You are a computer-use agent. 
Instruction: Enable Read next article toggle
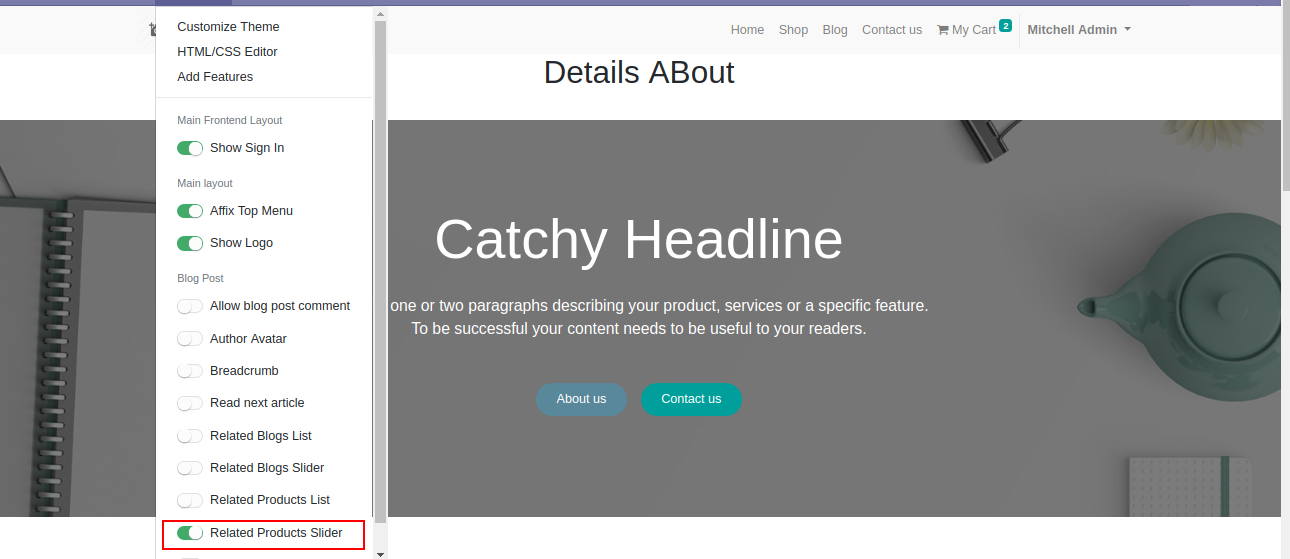(190, 403)
